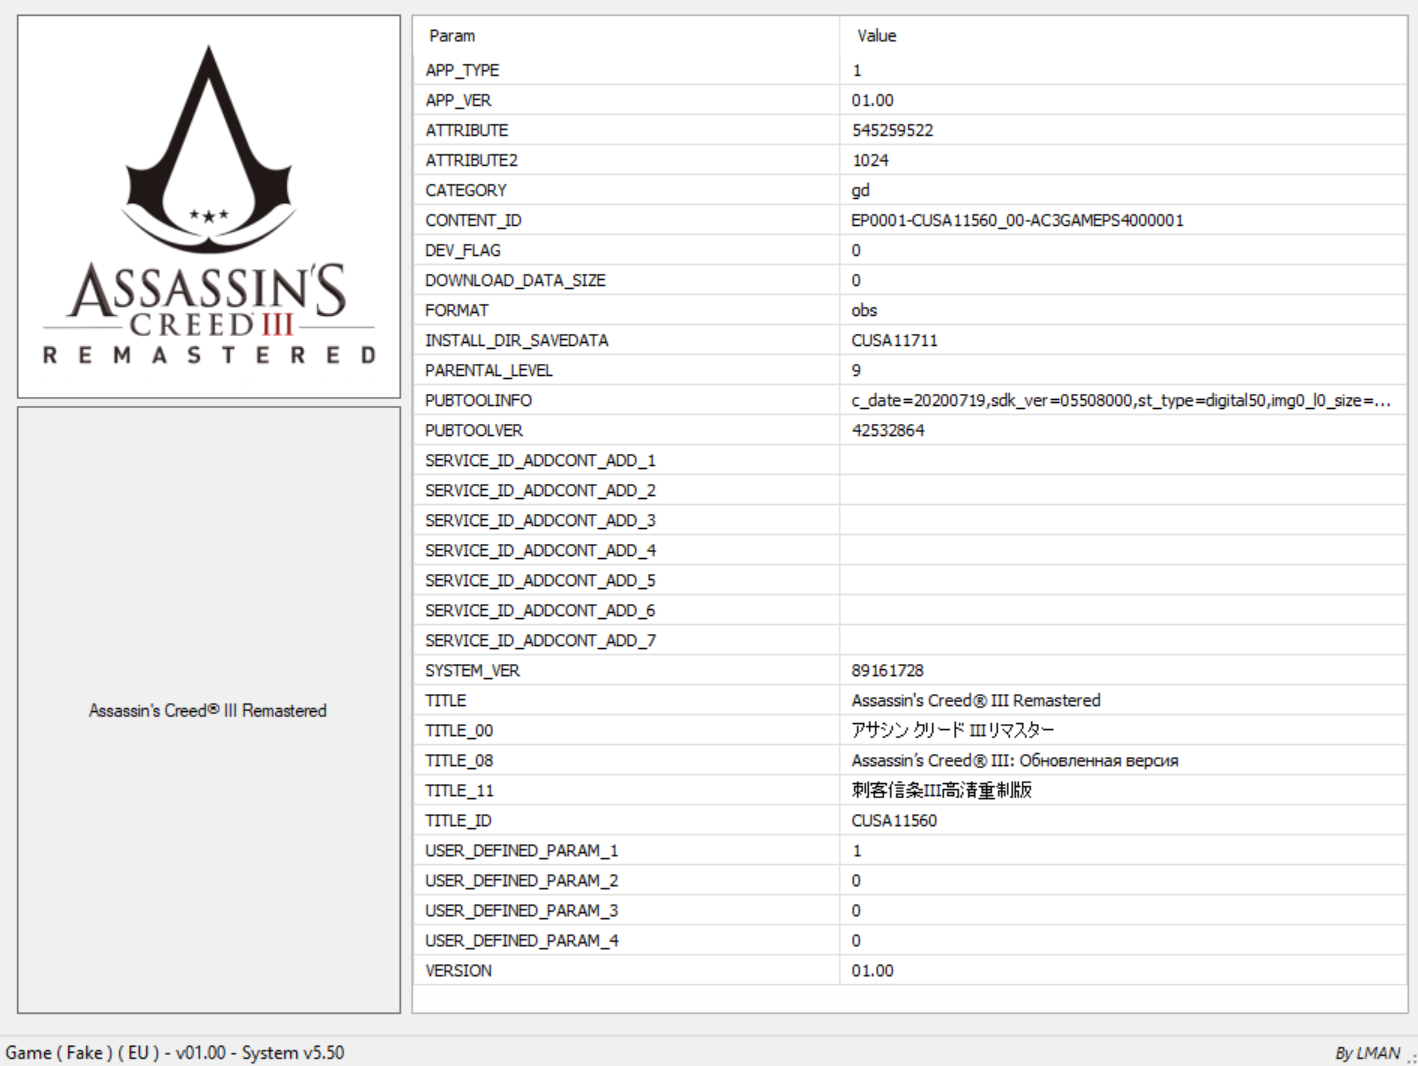Viewport: 1418px width, 1066px height.
Task: Select the APP_TYPE parameter row
Action: 462,70
